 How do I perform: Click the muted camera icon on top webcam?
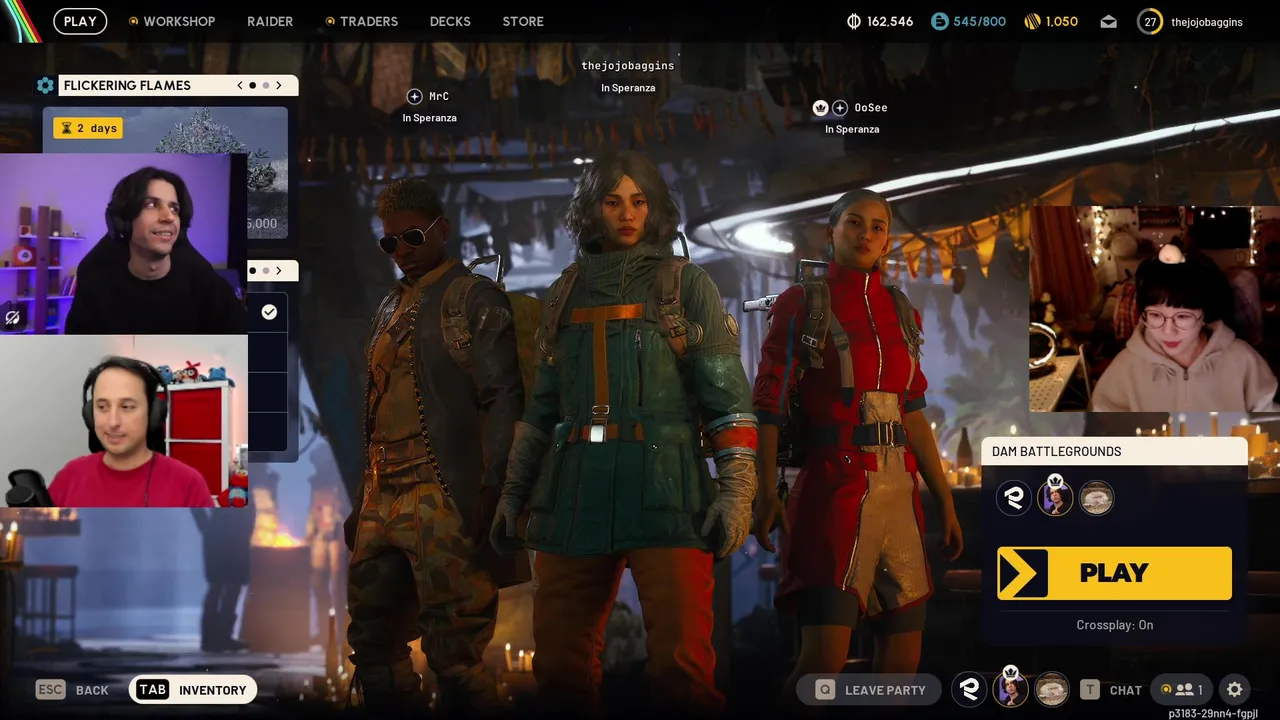click(12, 318)
